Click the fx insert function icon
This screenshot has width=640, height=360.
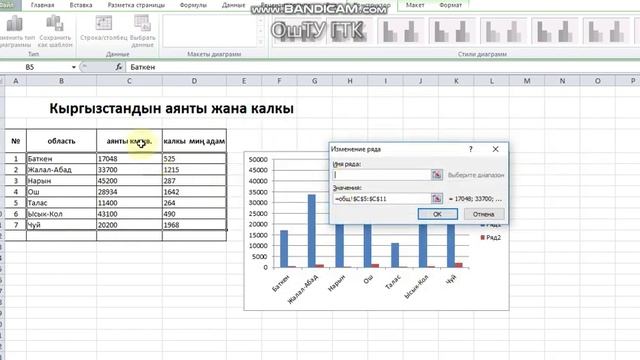[x=118, y=67]
